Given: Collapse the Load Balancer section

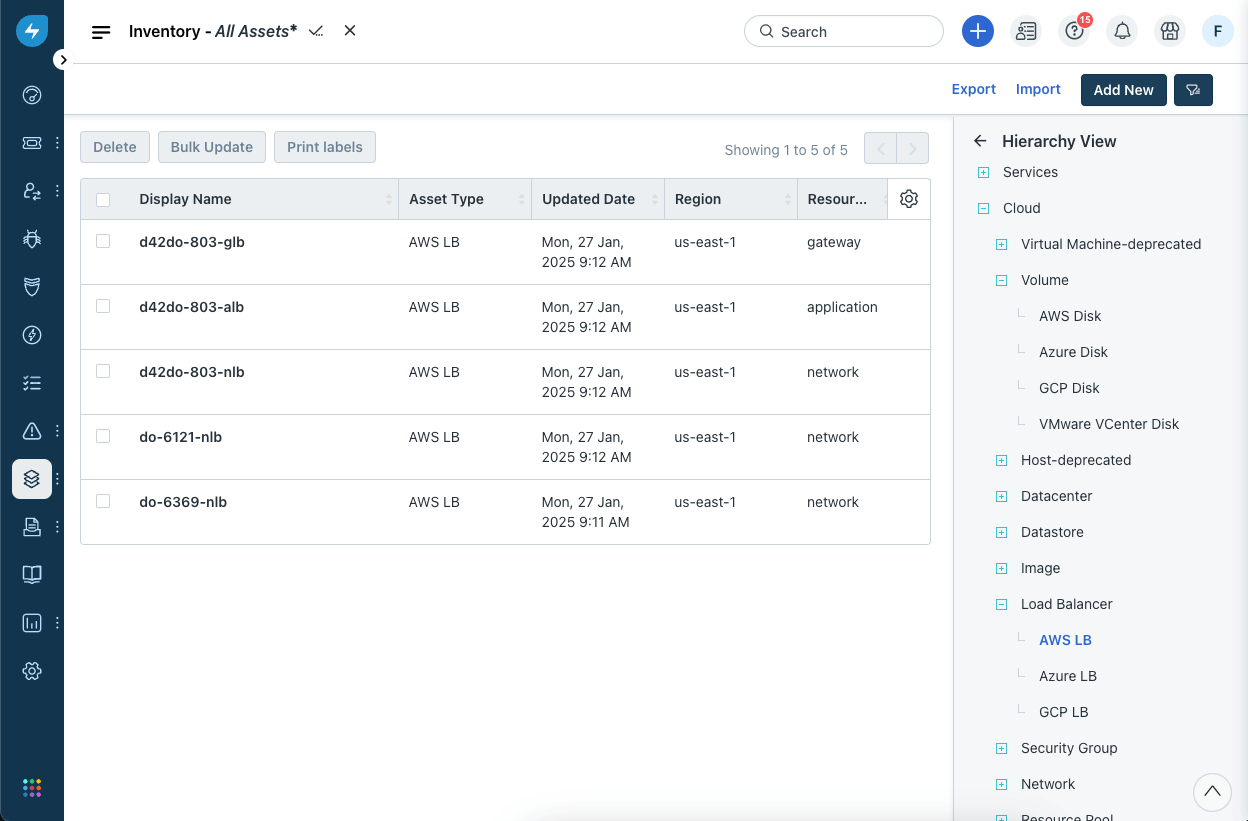Looking at the screenshot, I should coord(1001,604).
